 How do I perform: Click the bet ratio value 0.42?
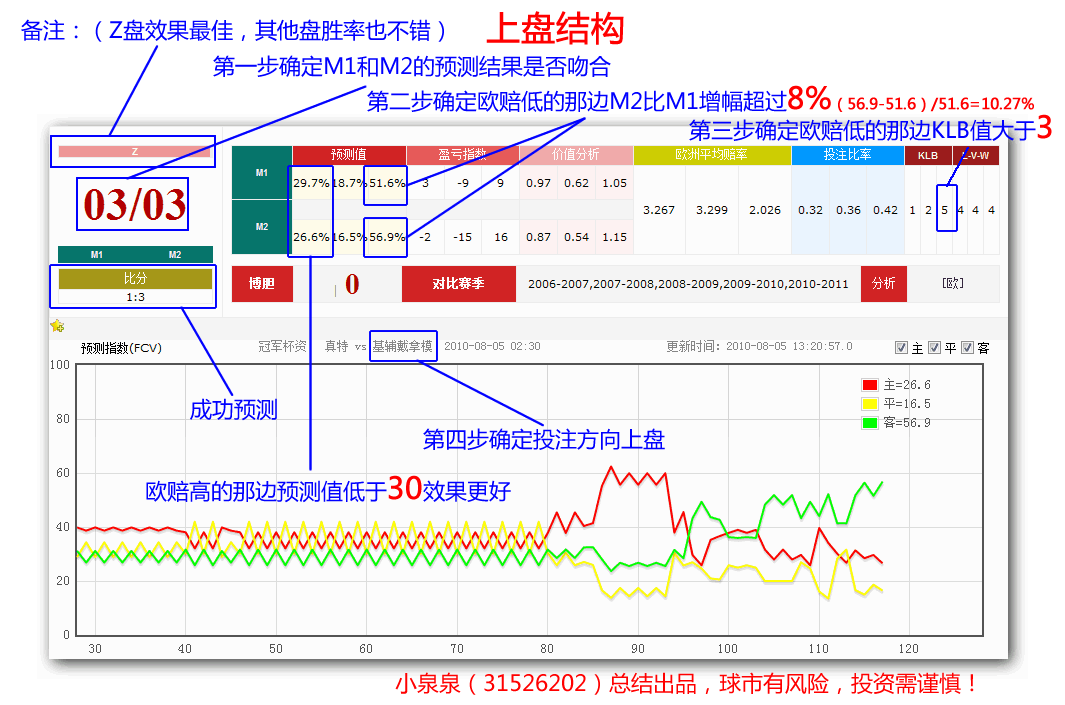point(886,211)
